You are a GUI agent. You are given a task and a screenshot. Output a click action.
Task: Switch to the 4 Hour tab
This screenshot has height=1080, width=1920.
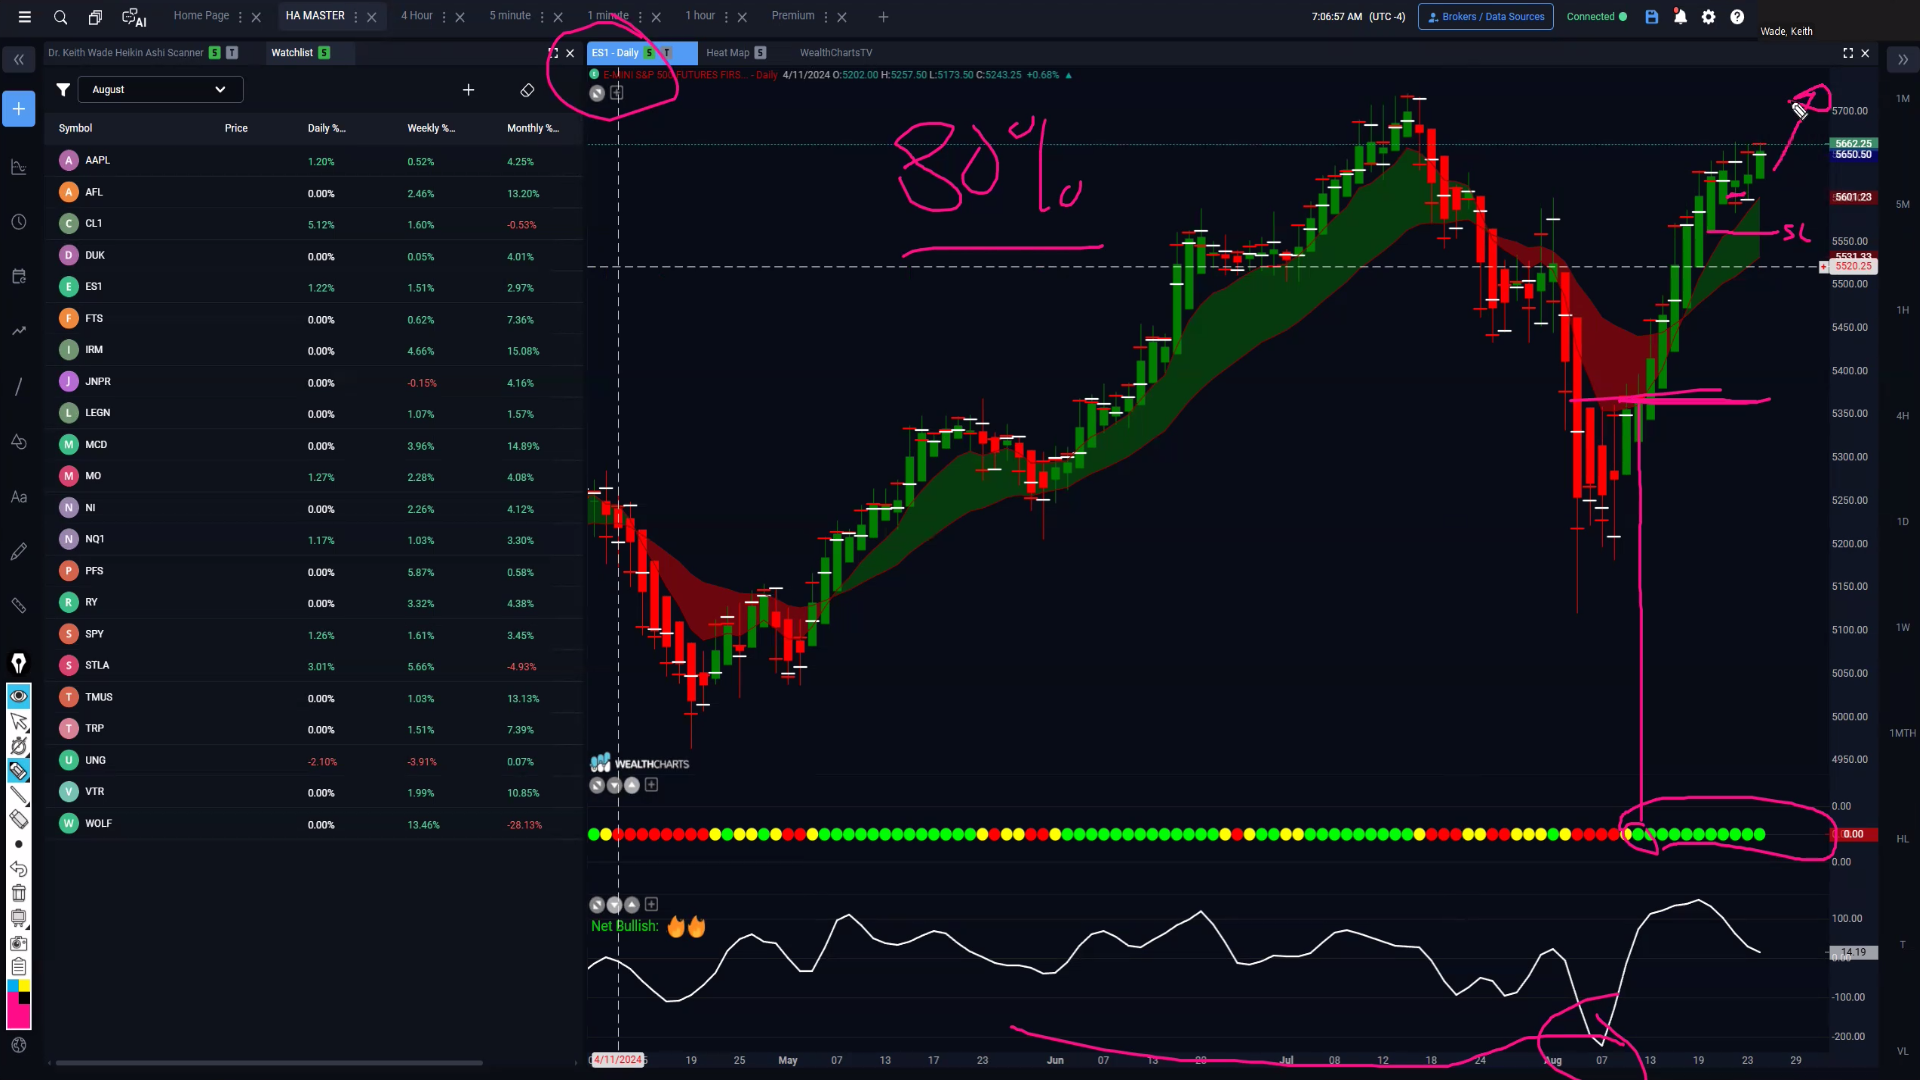(417, 16)
